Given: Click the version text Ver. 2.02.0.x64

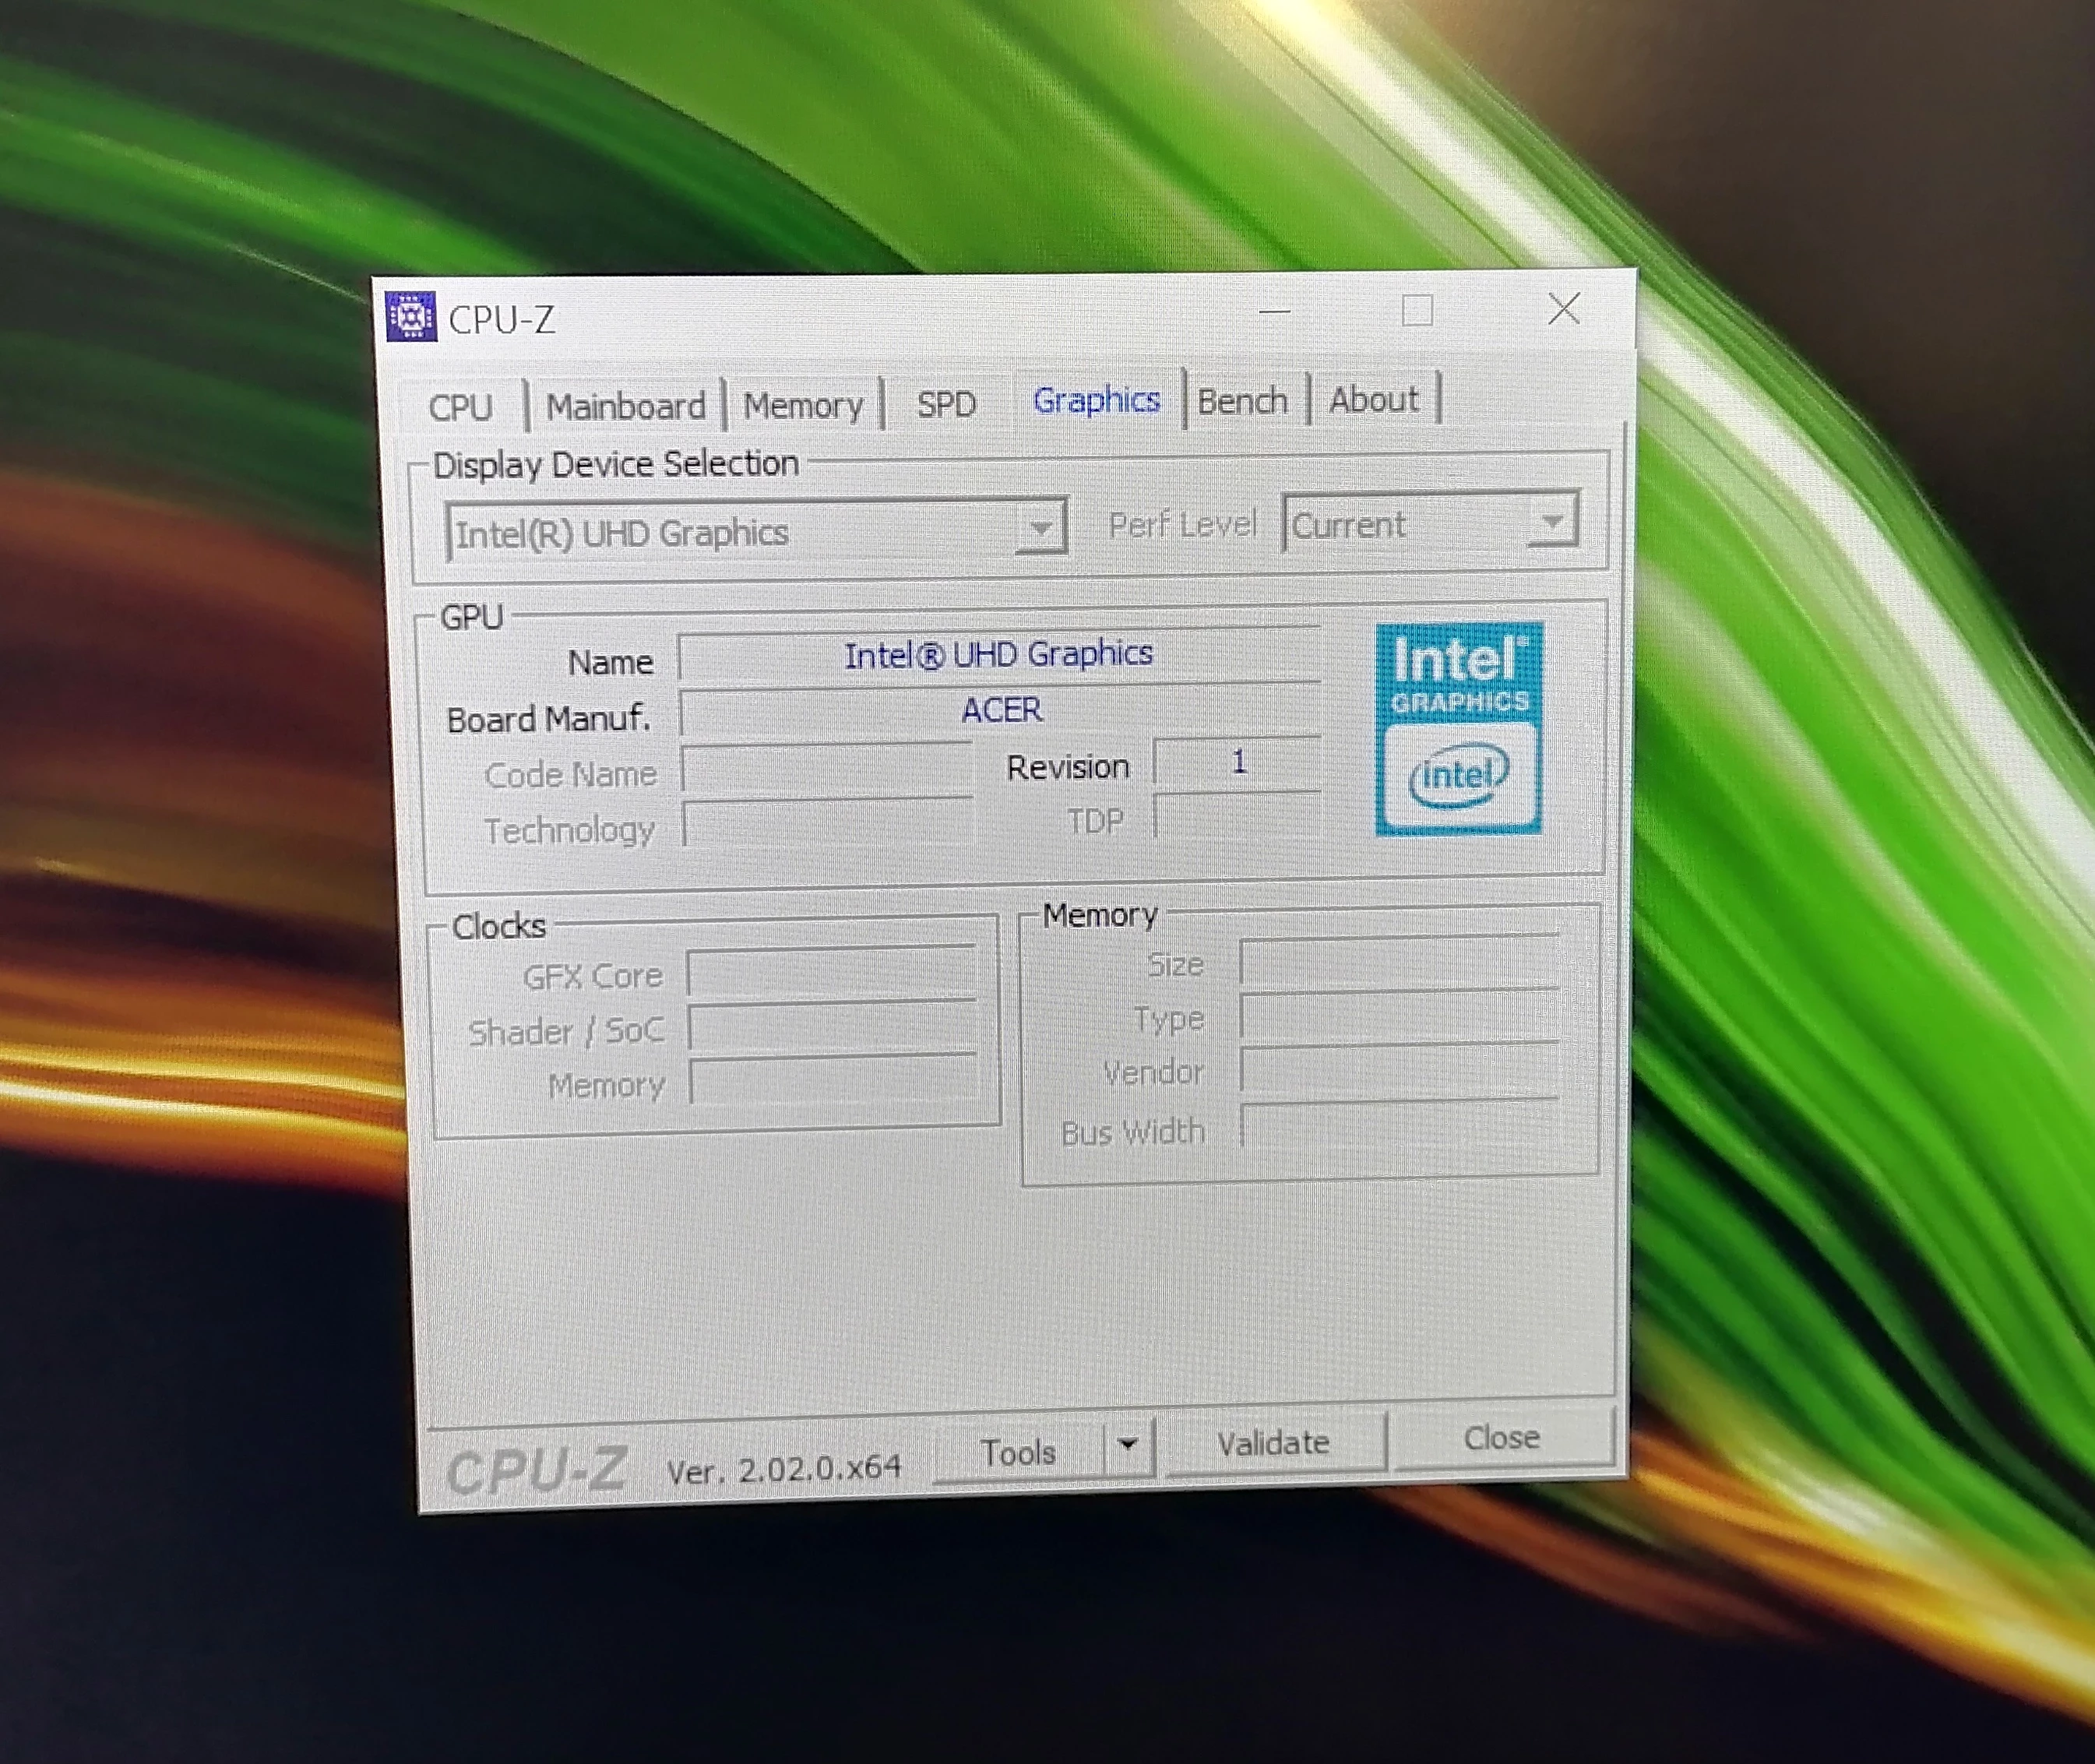Looking at the screenshot, I should click(x=784, y=1469).
